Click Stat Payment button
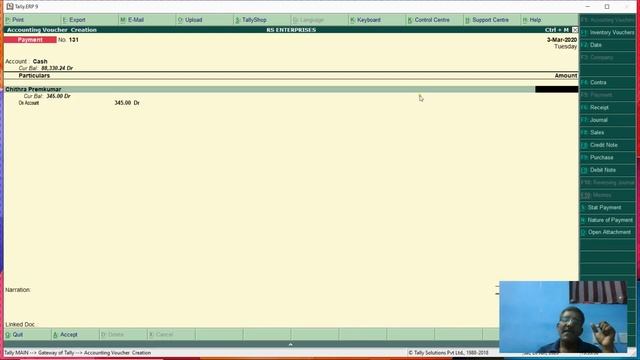 pyautogui.click(x=607, y=207)
